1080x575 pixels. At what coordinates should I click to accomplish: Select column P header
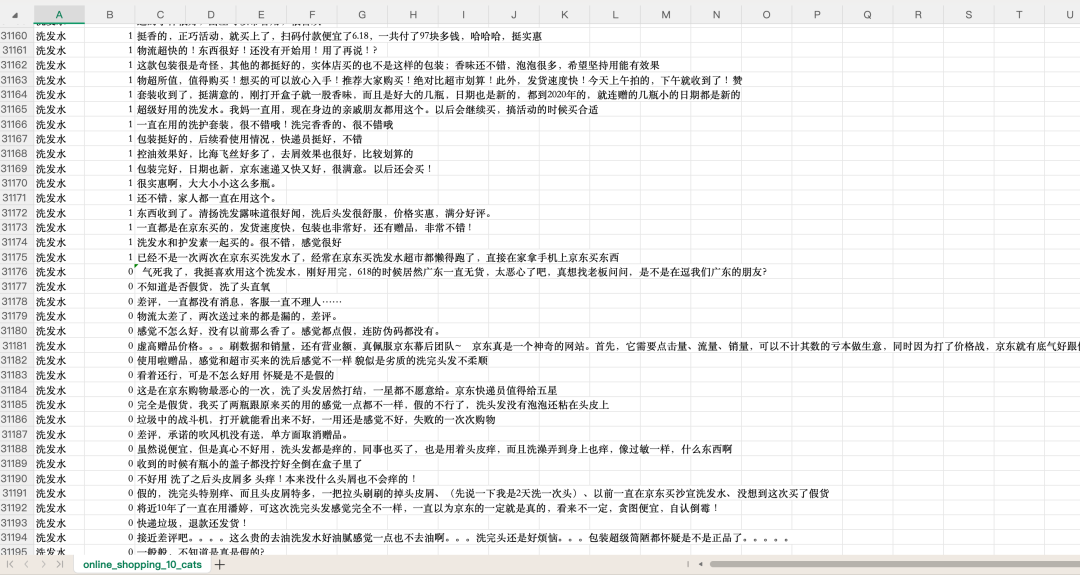click(x=817, y=14)
